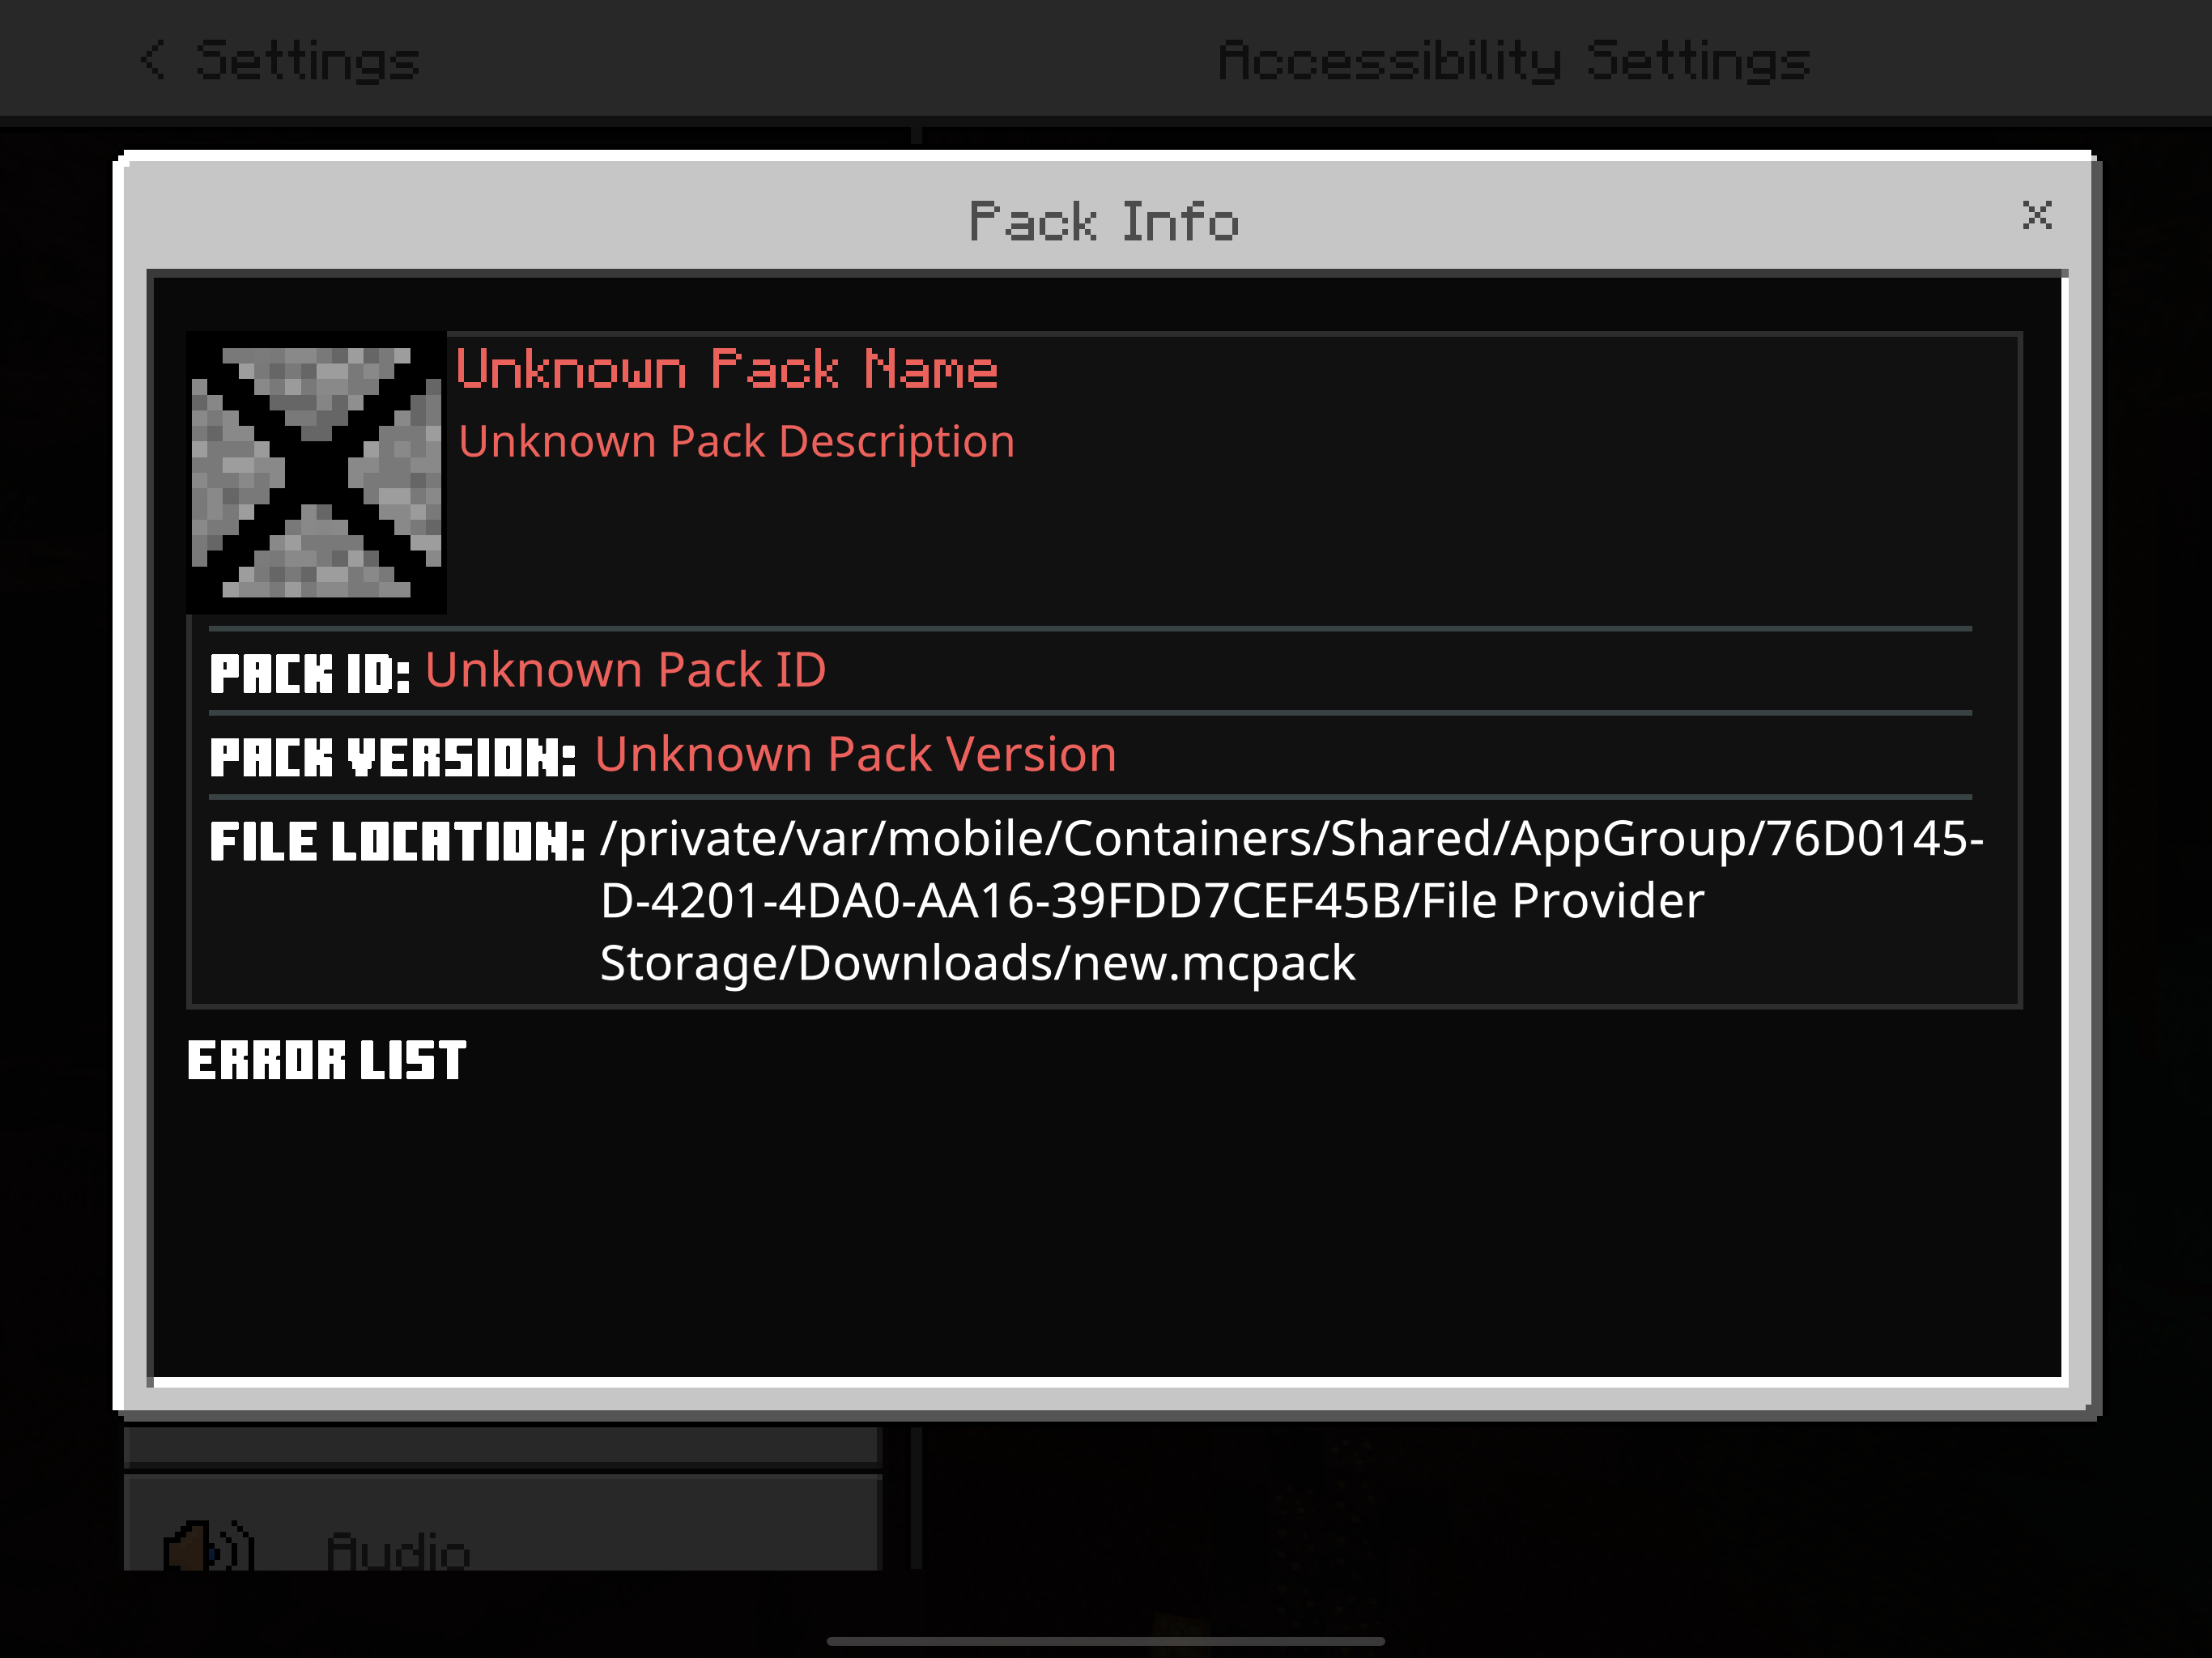The width and height of the screenshot is (2212, 1658).
Task: Click the File Location label
Action: [x=397, y=841]
